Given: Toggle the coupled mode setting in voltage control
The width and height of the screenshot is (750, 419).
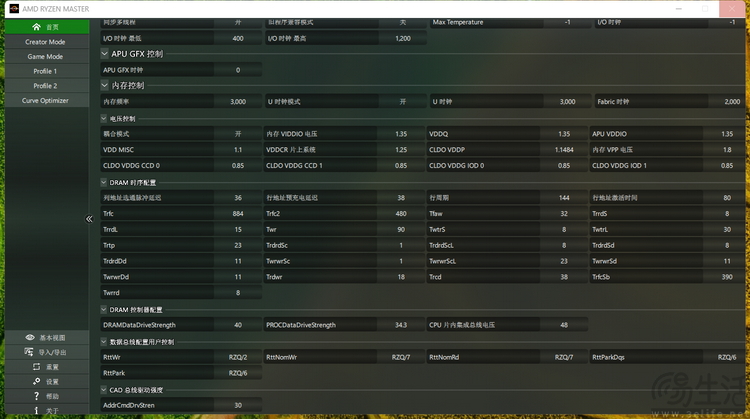Looking at the screenshot, I should (x=238, y=134).
